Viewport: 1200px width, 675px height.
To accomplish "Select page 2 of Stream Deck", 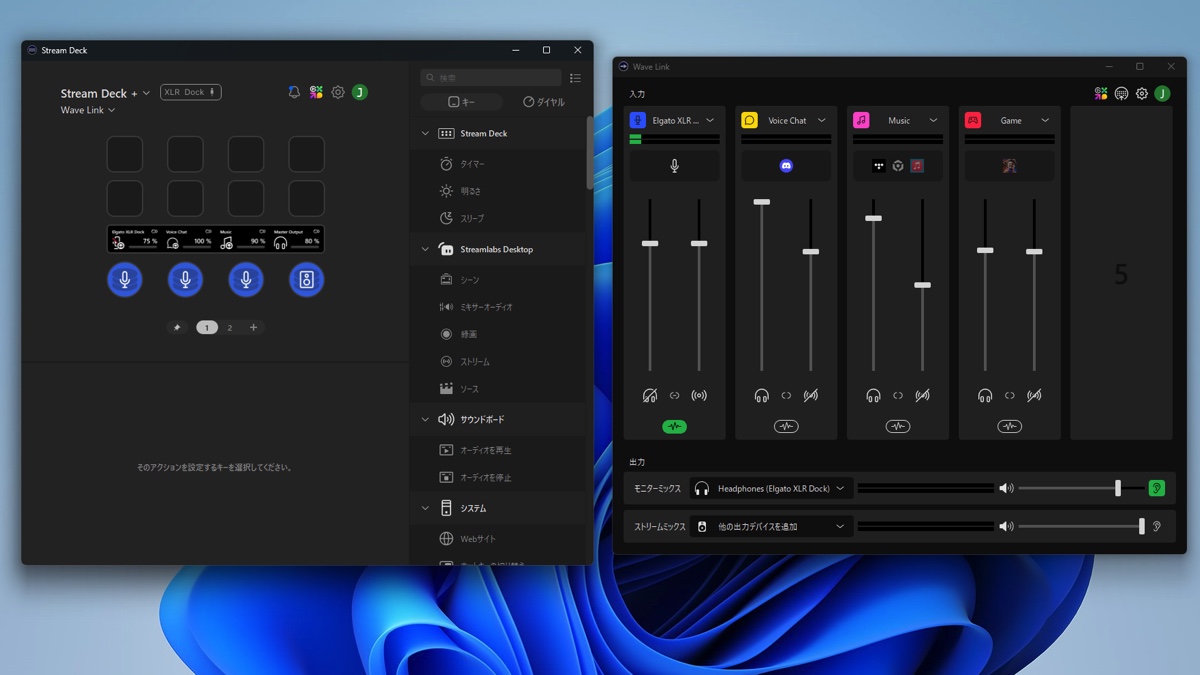I will 230,328.
